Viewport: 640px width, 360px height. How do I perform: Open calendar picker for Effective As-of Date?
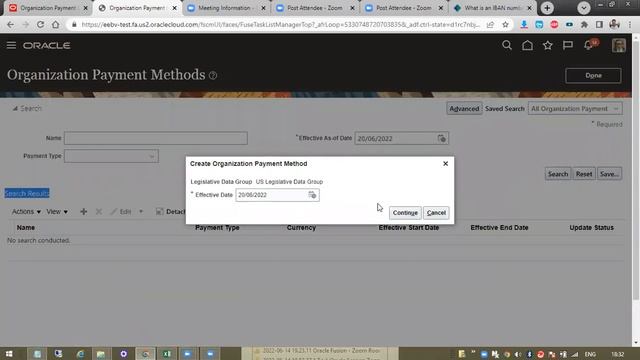(442, 139)
